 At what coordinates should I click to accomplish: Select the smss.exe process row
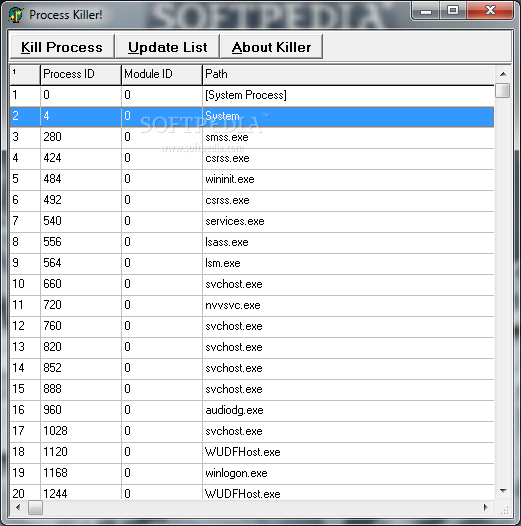(252, 137)
